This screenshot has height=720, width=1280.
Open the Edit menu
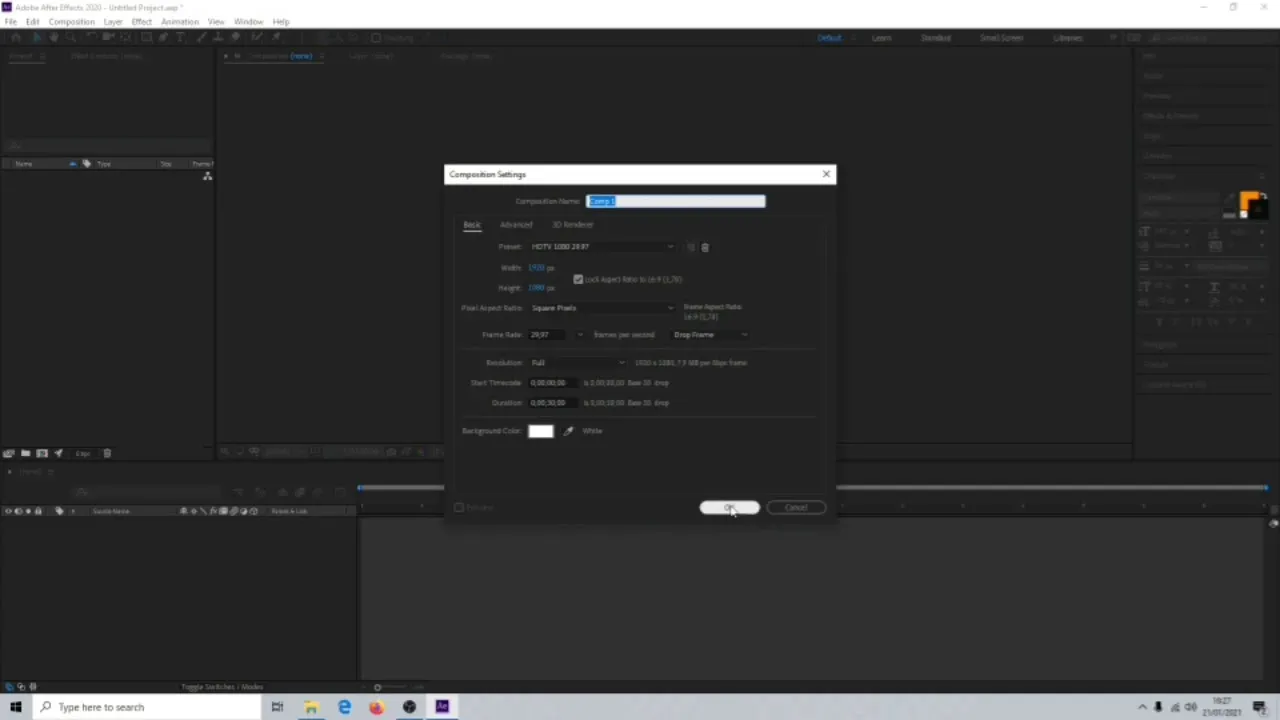point(32,21)
